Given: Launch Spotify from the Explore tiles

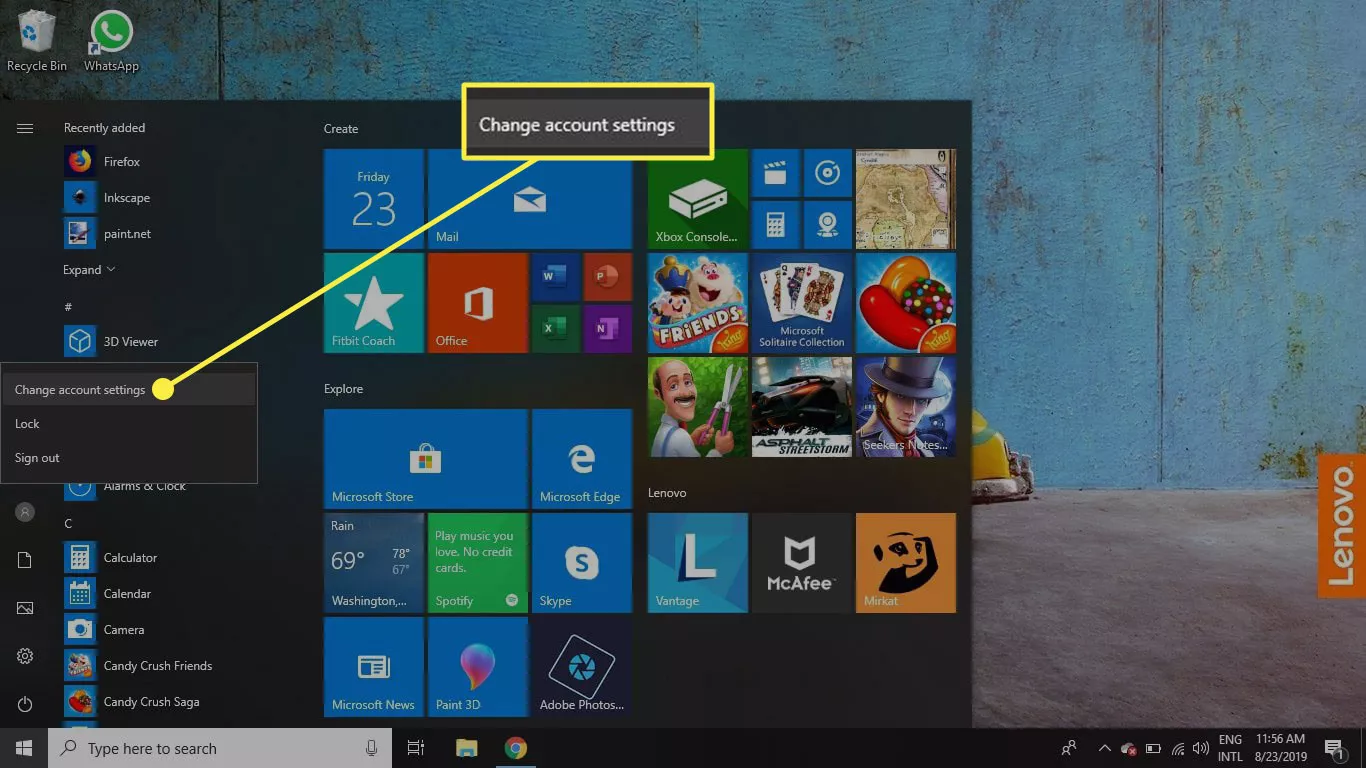Looking at the screenshot, I should (477, 562).
